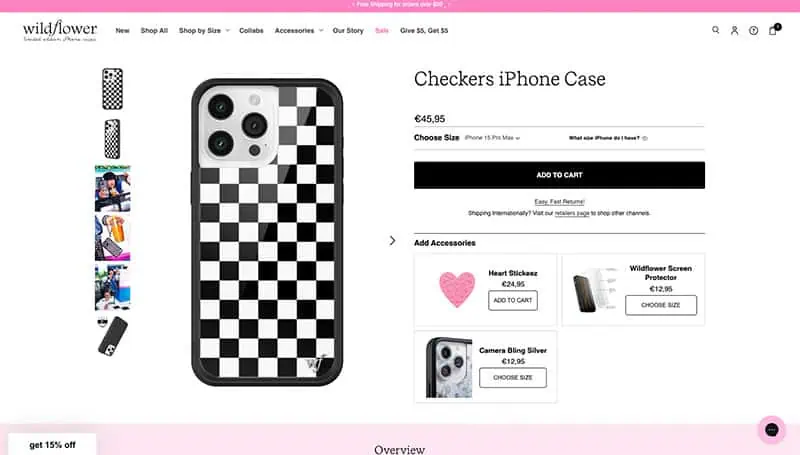
Task: Select the first checkered case thumbnail
Action: (112, 89)
